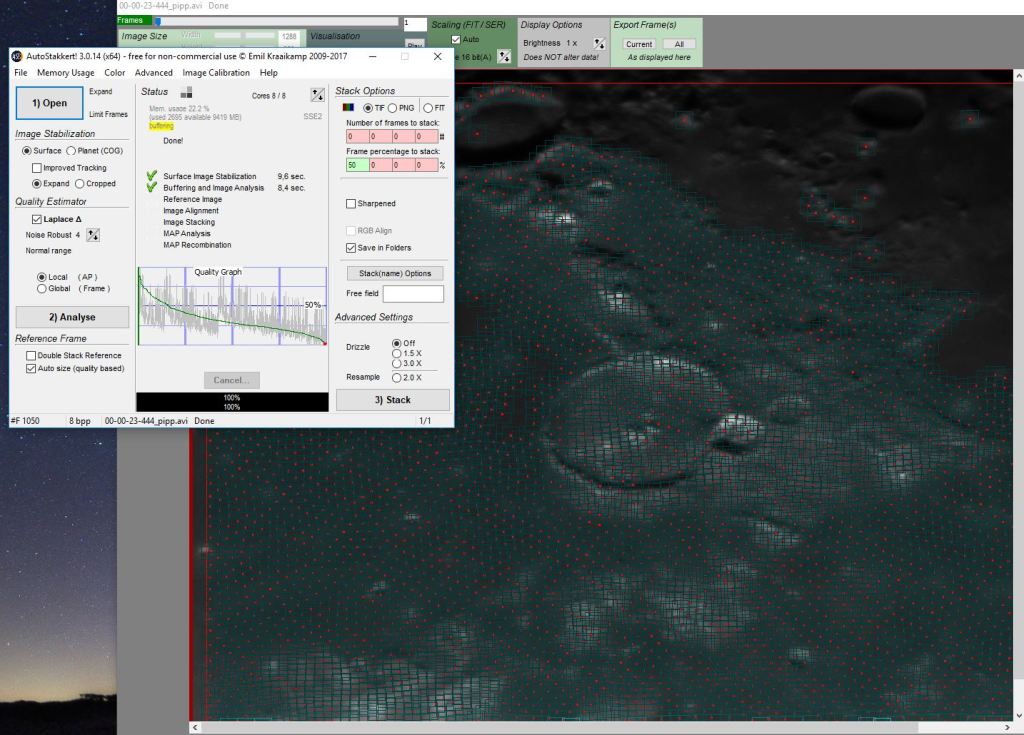Click the Free field text box
1024x735 pixels.
click(x=413, y=294)
